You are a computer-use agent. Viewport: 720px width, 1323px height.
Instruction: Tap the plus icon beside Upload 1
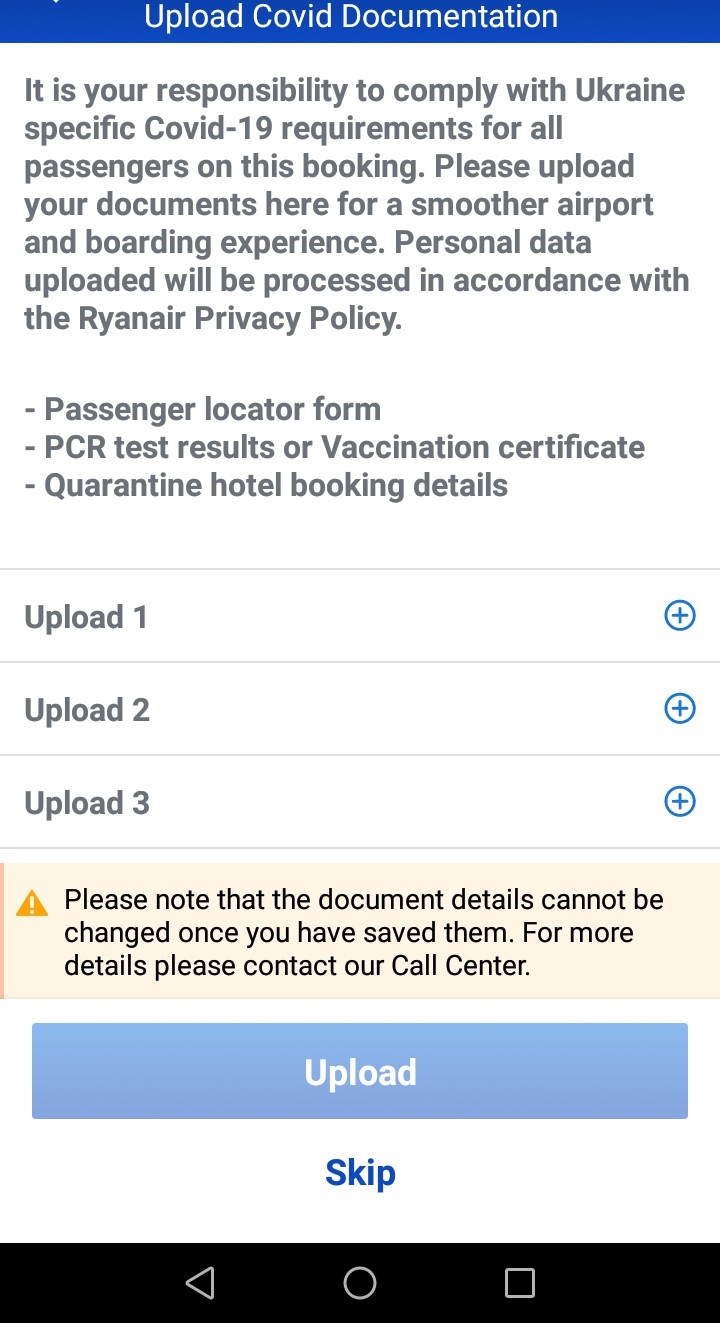[680, 616]
